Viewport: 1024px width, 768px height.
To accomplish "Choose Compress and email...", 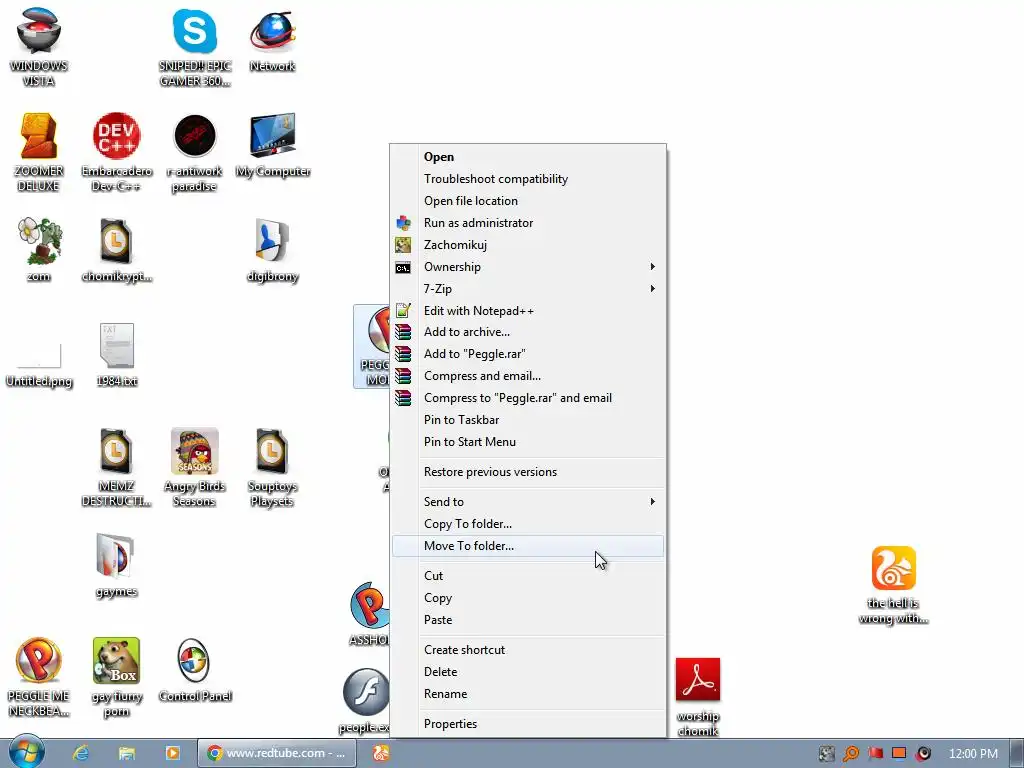I will [528, 376].
